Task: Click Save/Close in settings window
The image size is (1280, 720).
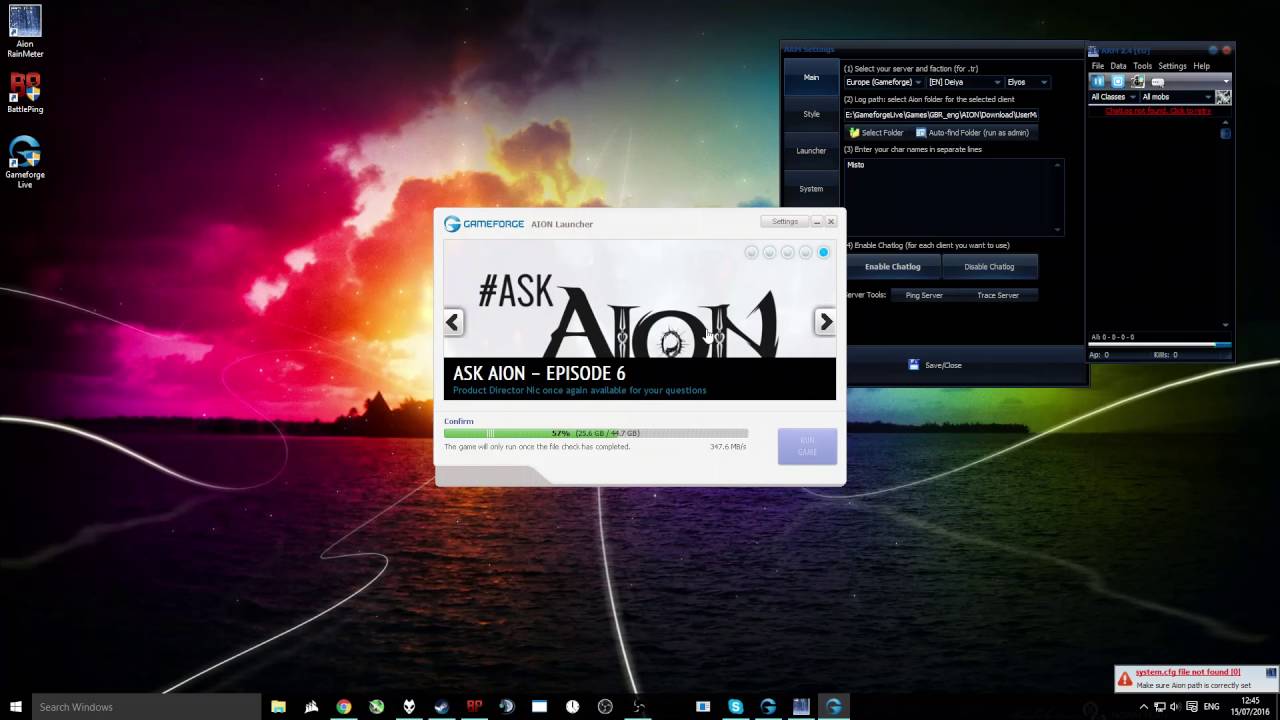Action: point(937,365)
